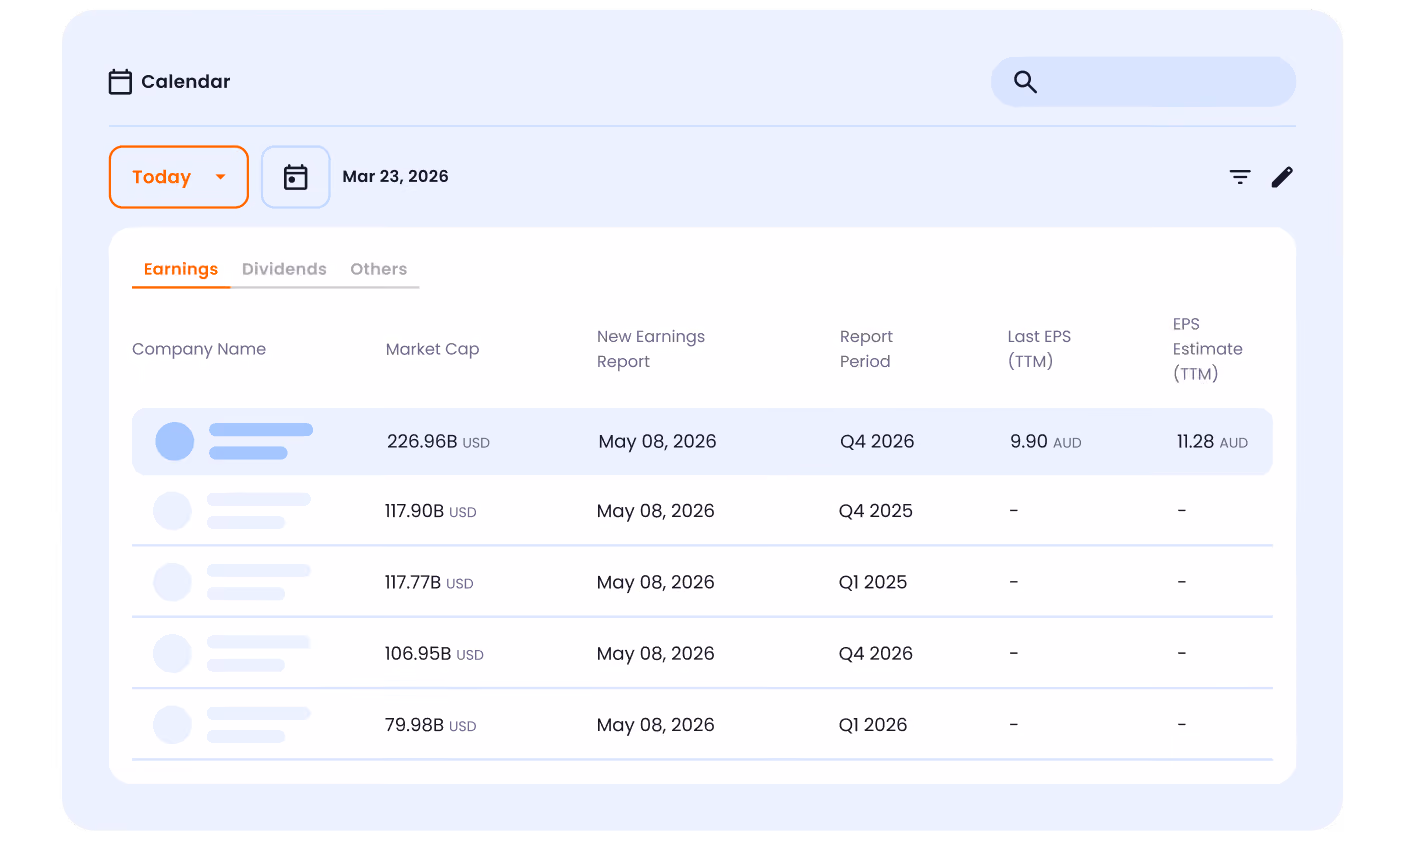Screen dimensions: 1405x841
Task: Switch to the Others tab
Action: point(378,269)
